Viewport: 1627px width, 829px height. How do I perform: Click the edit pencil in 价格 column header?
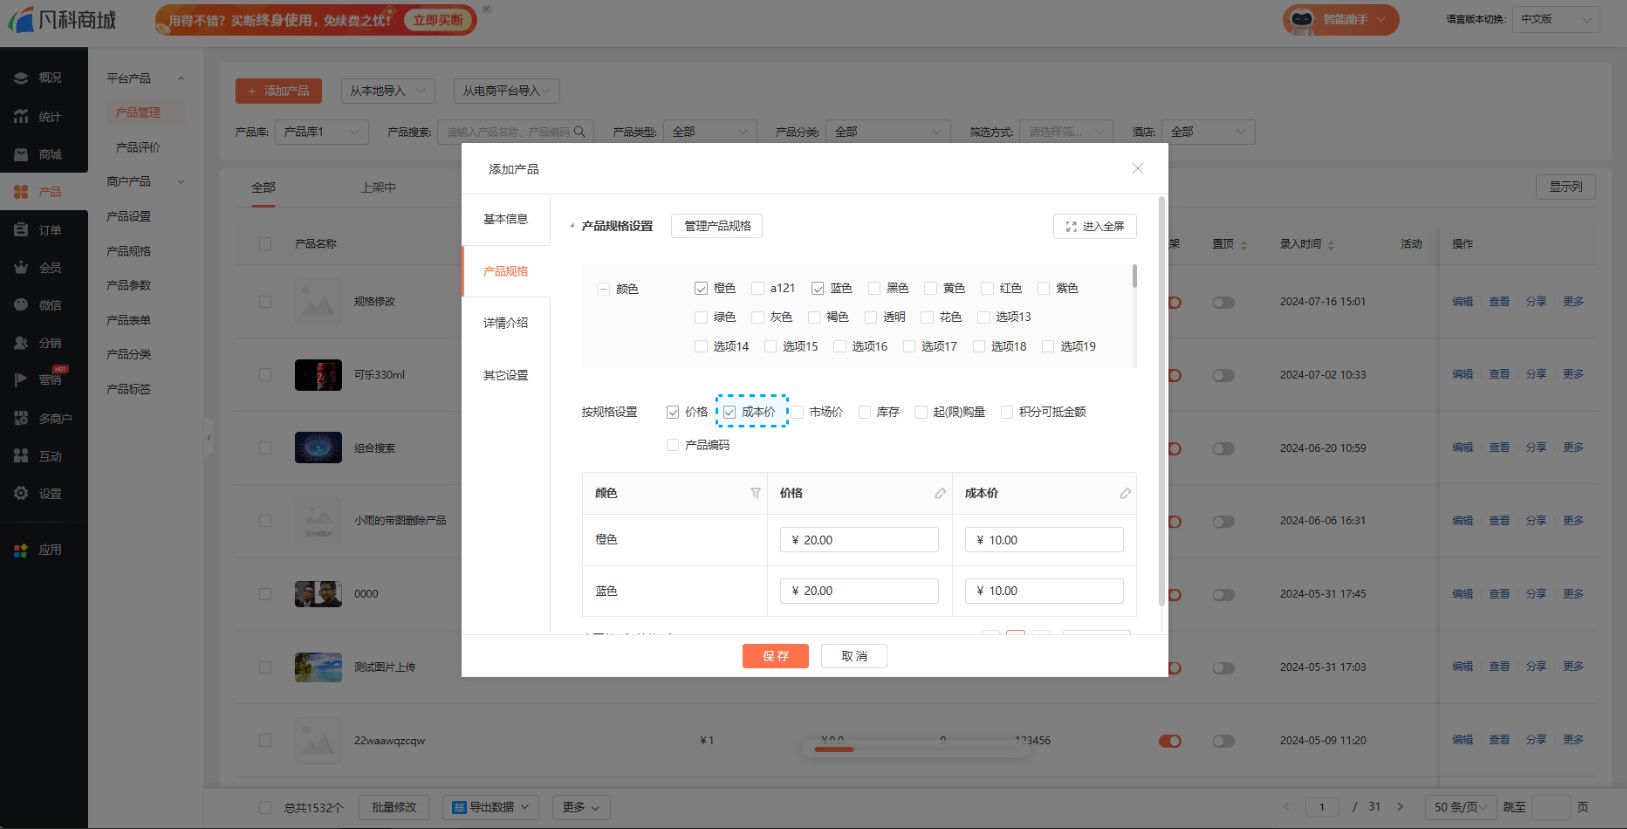click(940, 493)
